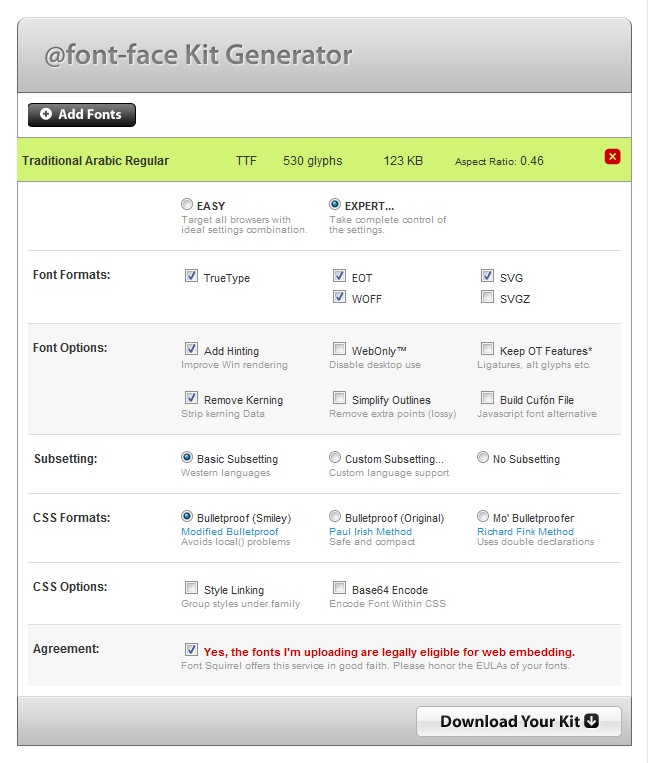Download your font kit

519,721
